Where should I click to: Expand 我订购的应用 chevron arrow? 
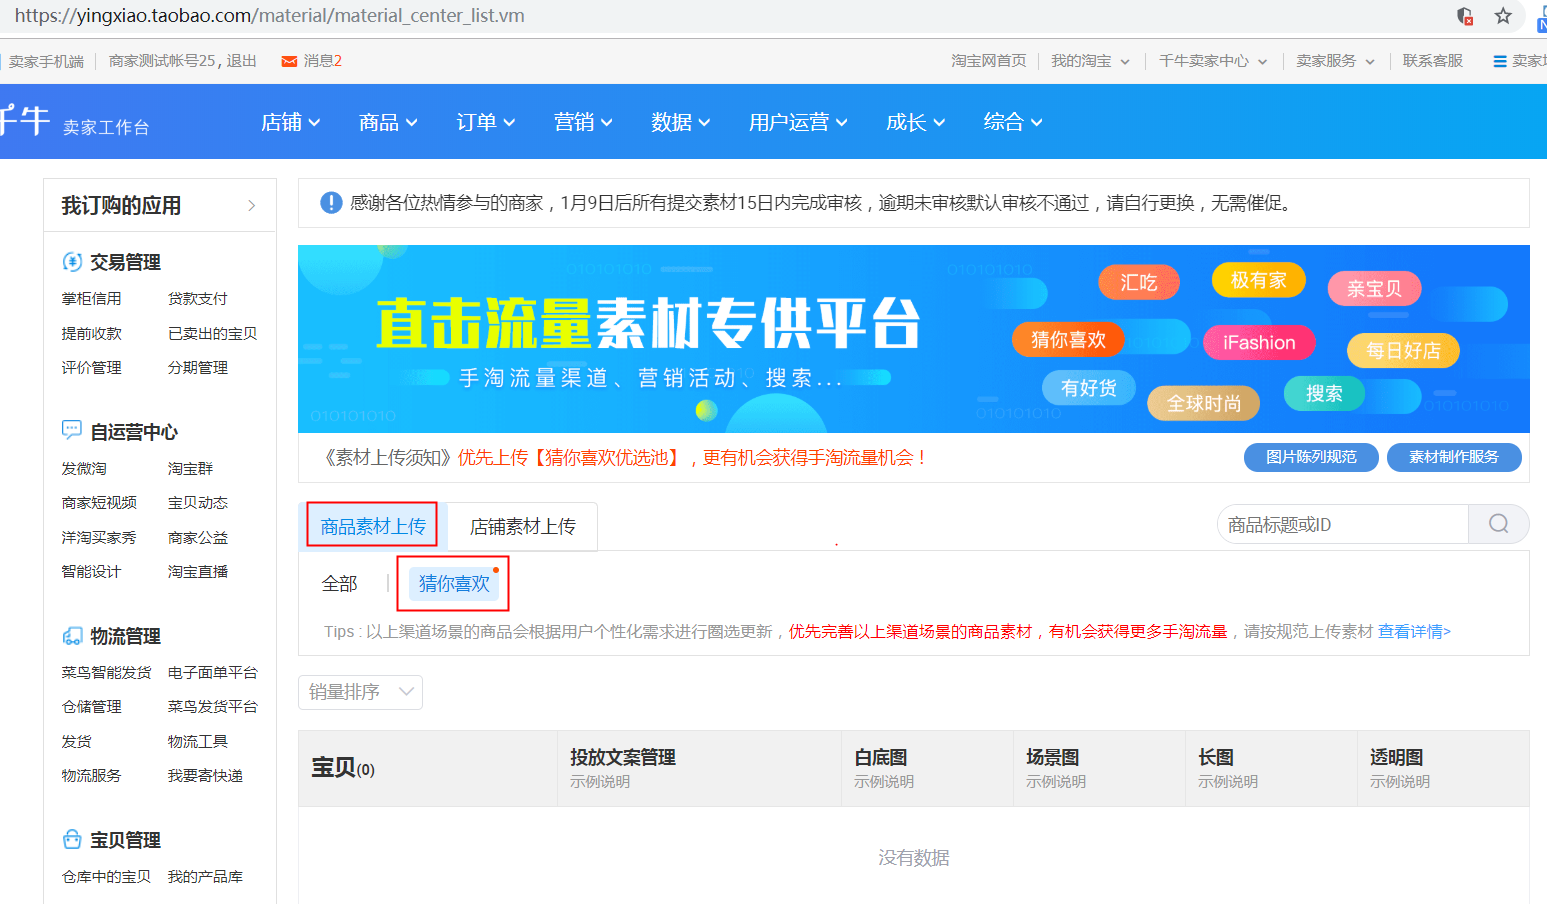(x=252, y=206)
